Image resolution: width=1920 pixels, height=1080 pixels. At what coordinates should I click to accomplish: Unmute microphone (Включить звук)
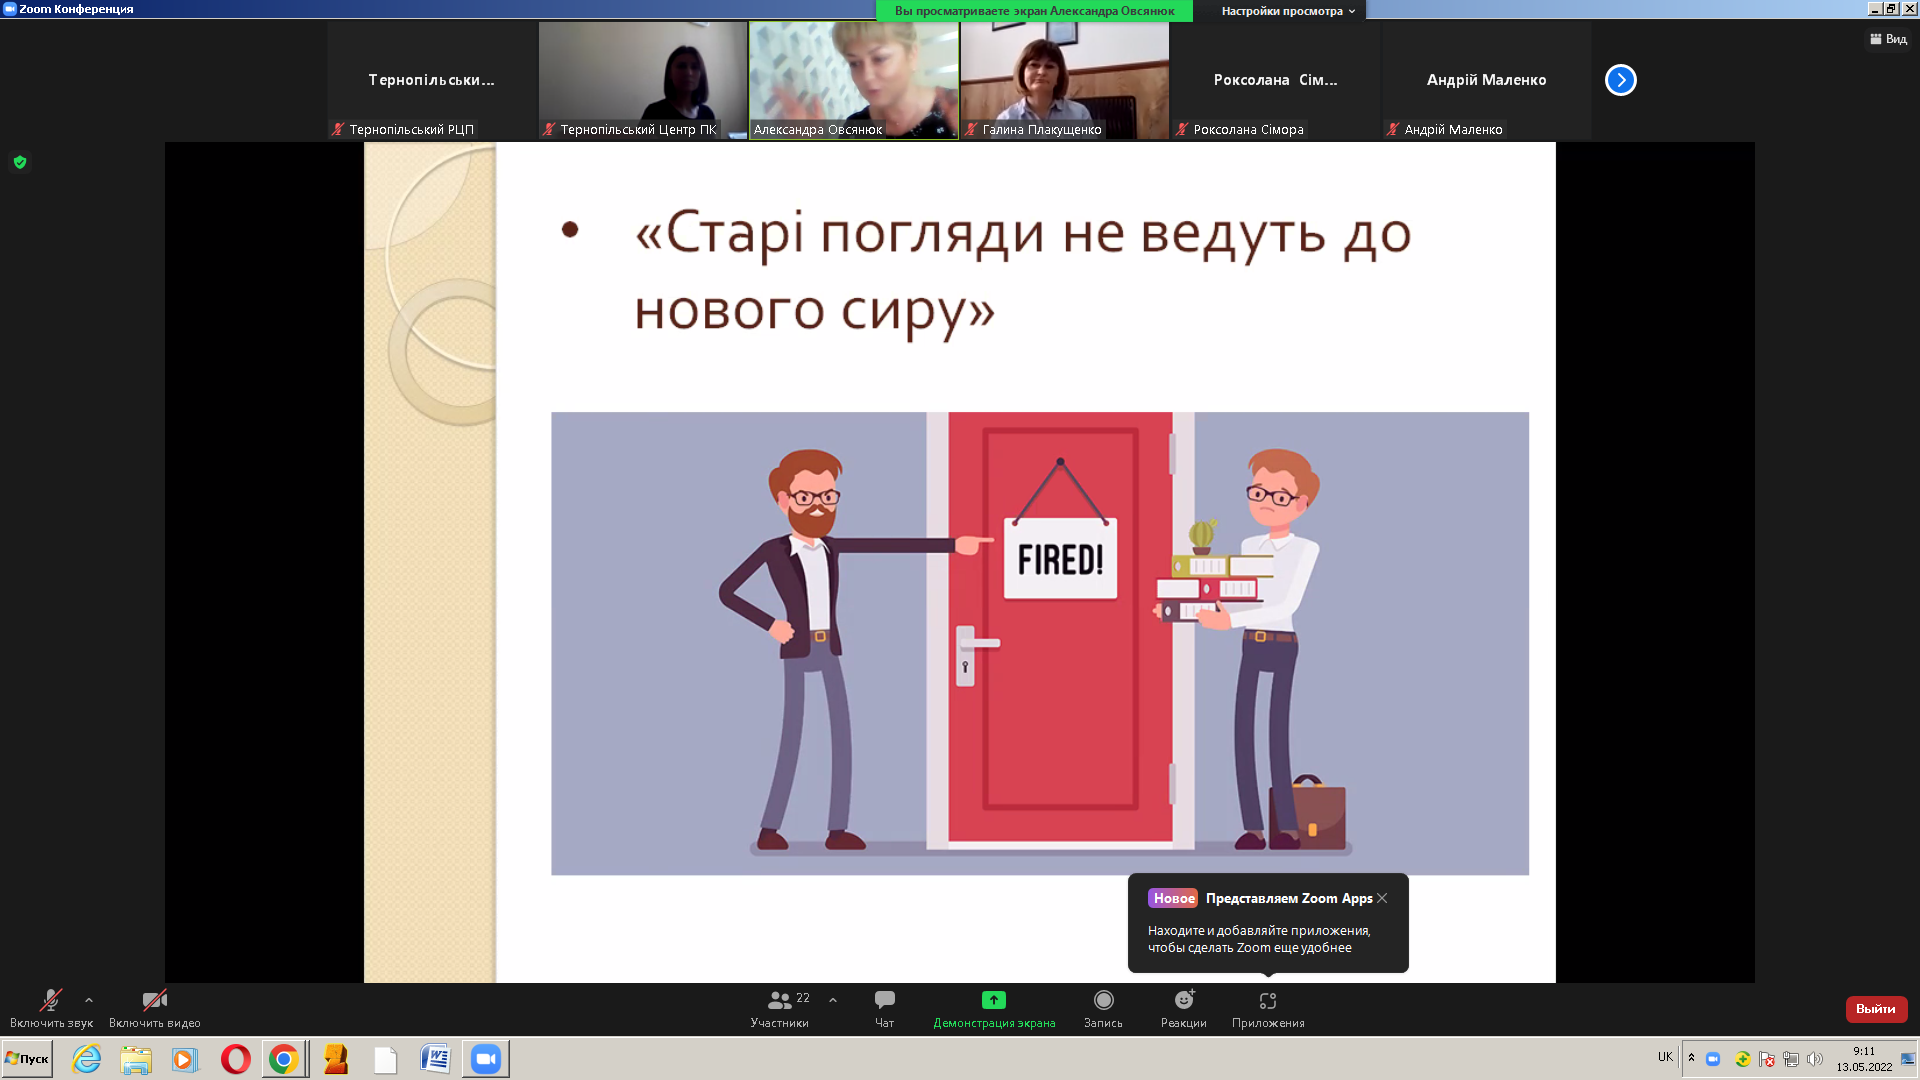(50, 1001)
